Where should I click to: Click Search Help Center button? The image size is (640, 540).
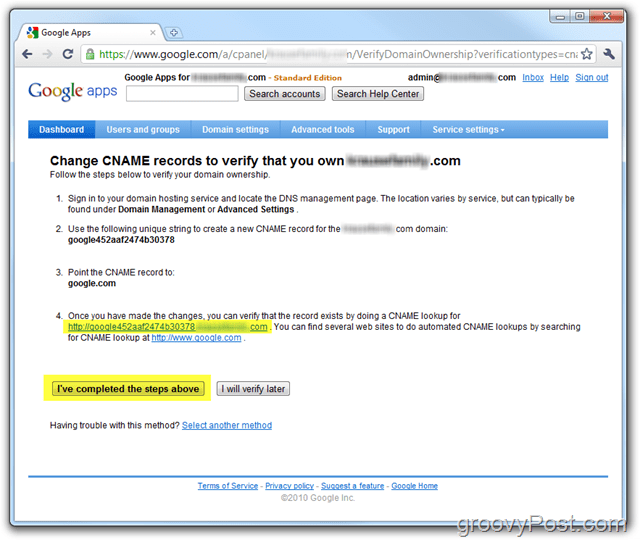pyautogui.click(x=378, y=94)
